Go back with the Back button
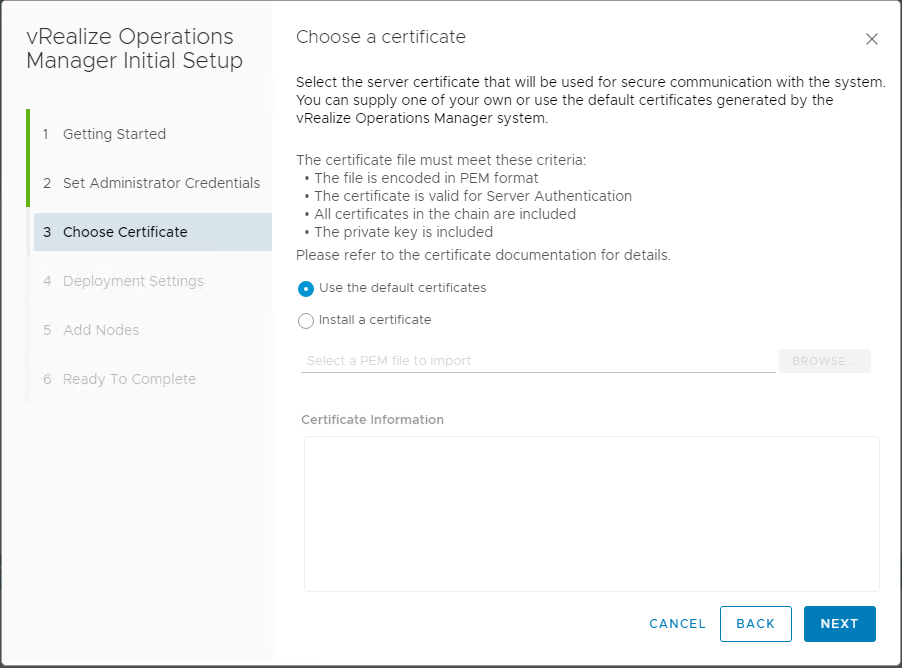 point(755,623)
